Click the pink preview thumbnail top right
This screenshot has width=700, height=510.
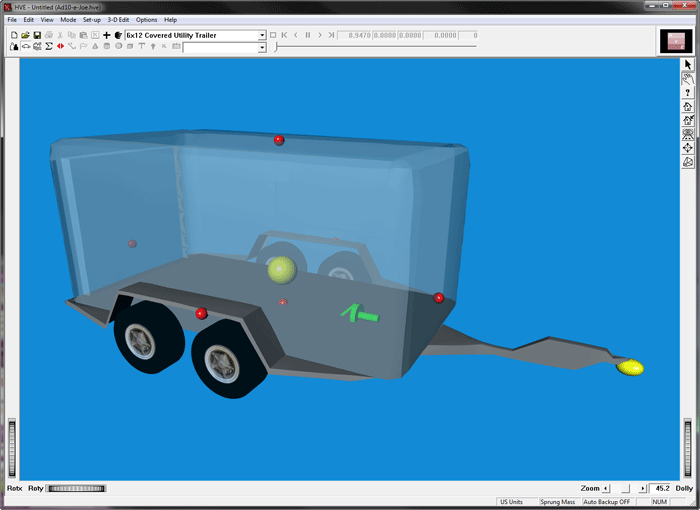676,41
